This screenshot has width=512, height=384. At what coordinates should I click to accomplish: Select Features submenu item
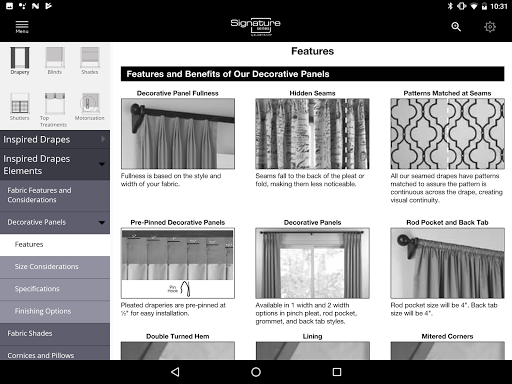(55, 245)
